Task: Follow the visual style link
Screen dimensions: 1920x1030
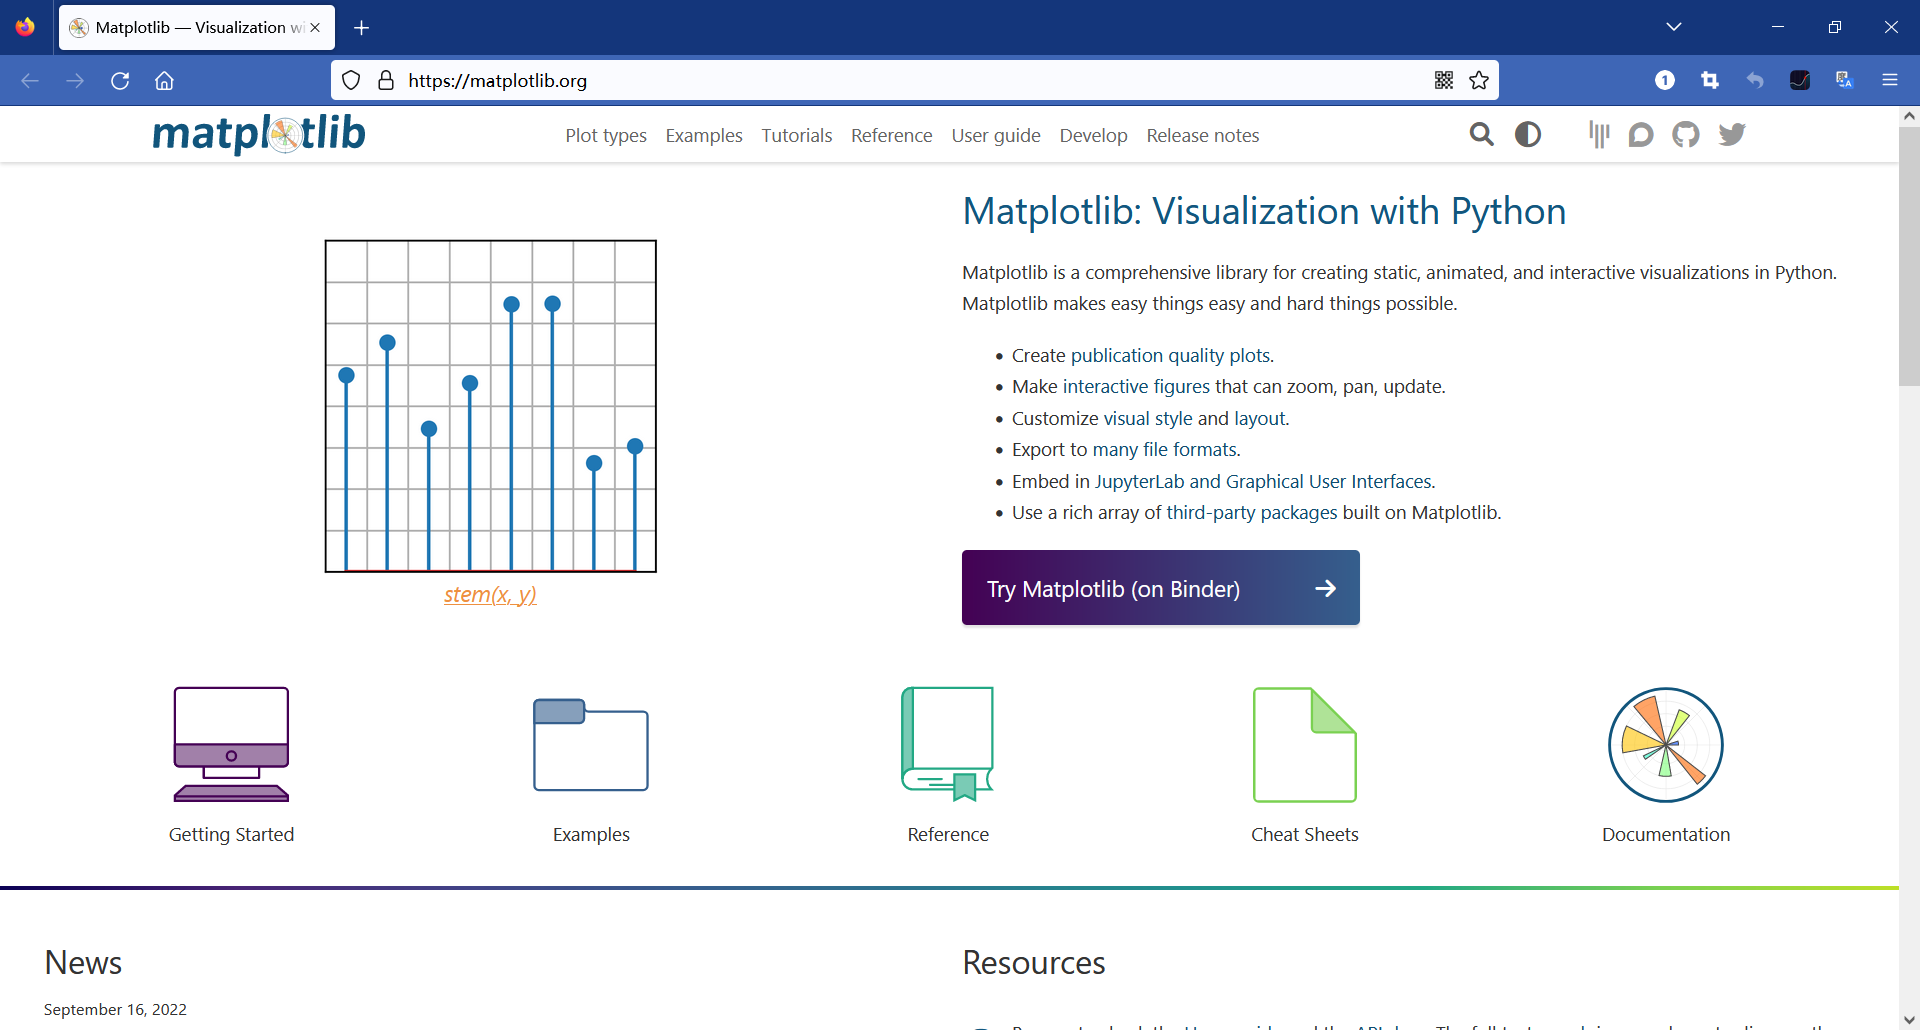Action: (1148, 419)
